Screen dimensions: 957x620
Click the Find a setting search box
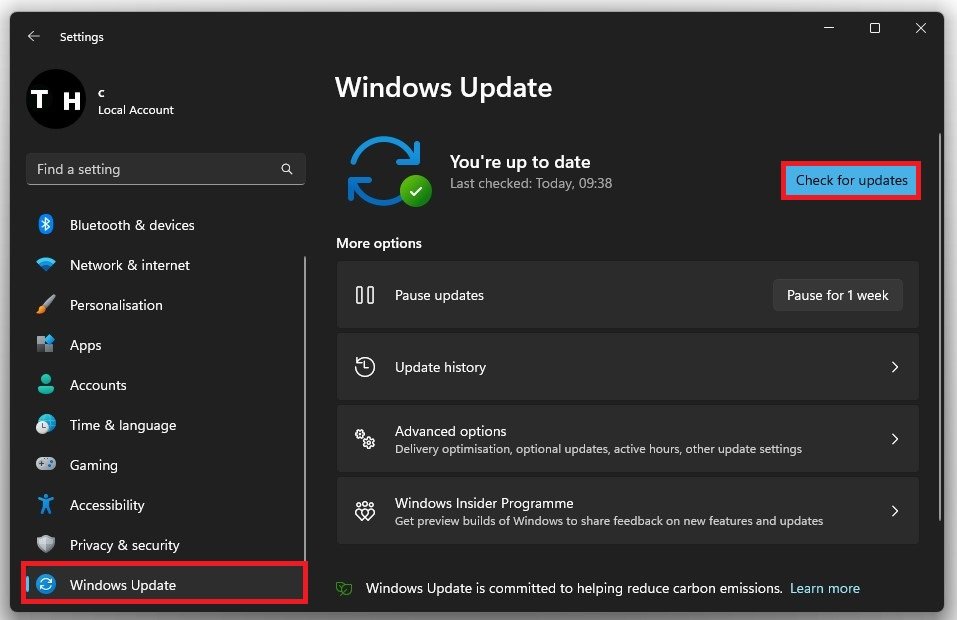point(155,170)
